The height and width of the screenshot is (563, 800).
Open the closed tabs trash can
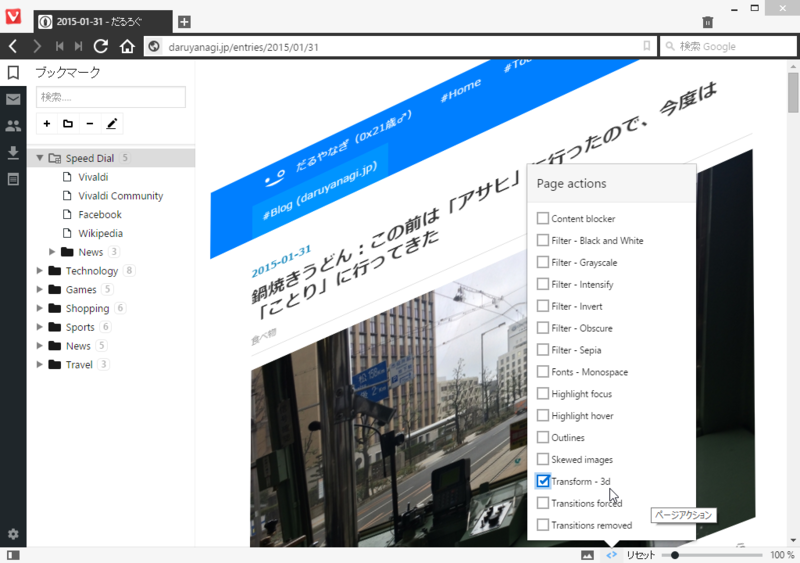coord(707,22)
